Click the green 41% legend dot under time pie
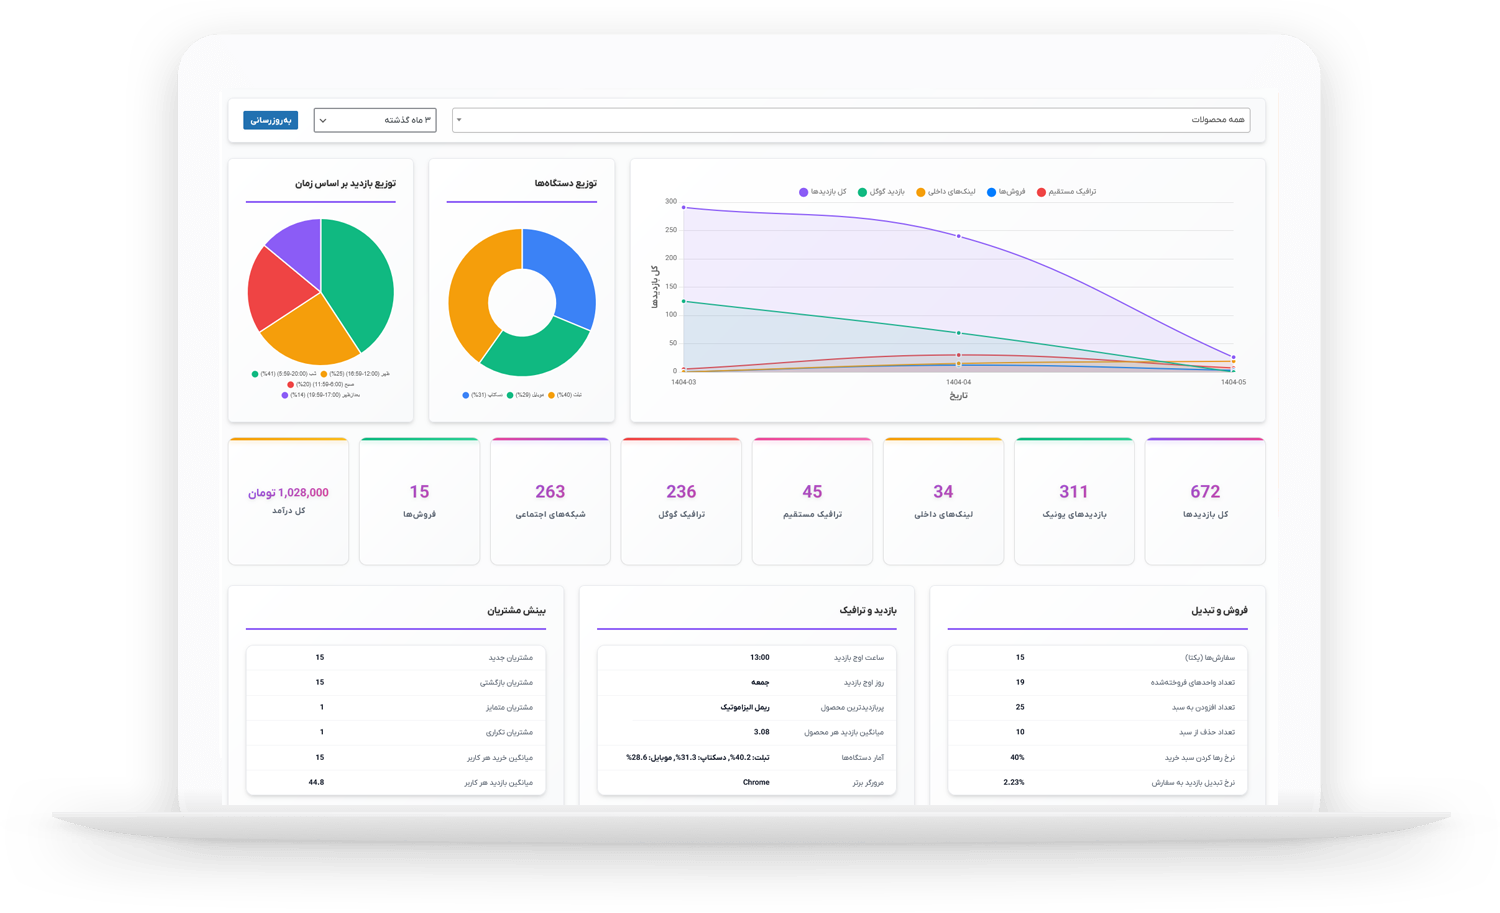This screenshot has width=1500, height=913. point(256,374)
